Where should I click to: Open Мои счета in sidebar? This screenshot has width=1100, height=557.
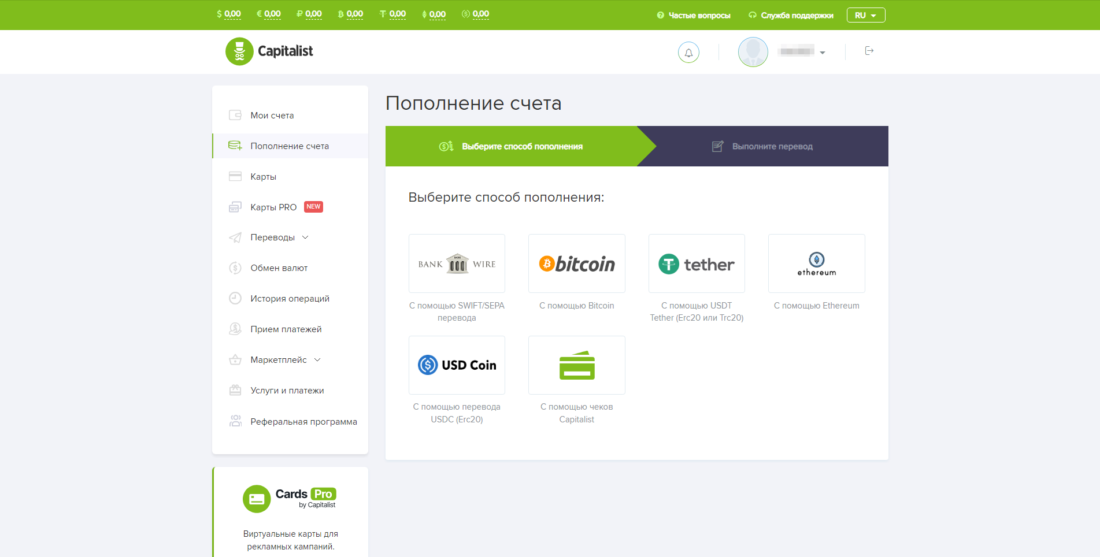point(272,115)
